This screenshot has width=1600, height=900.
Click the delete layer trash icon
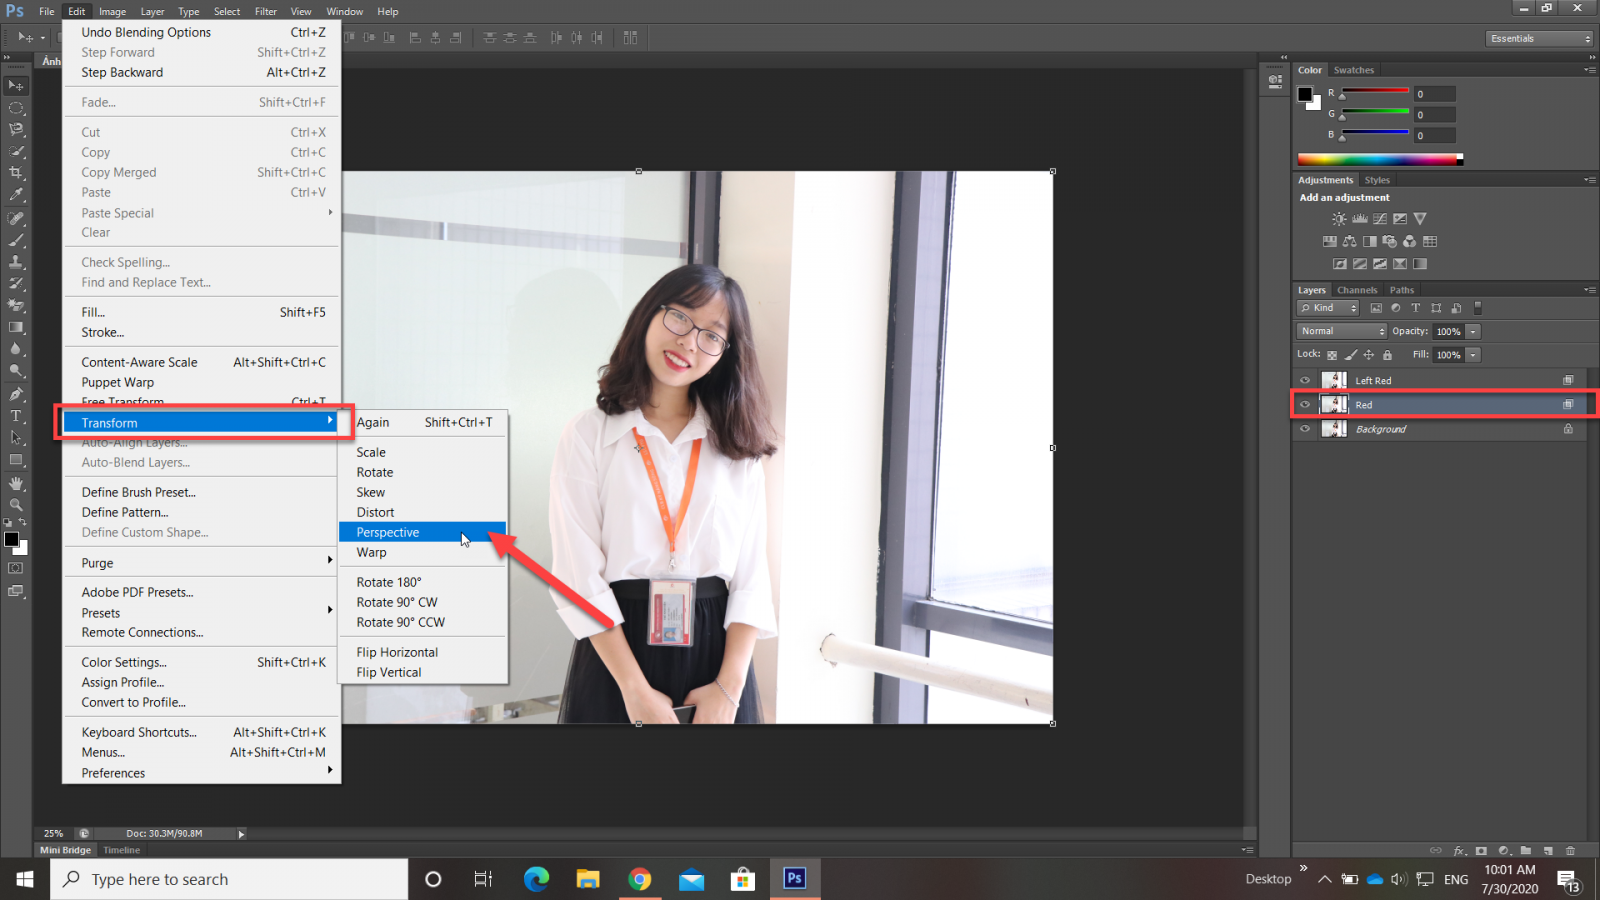(x=1570, y=851)
